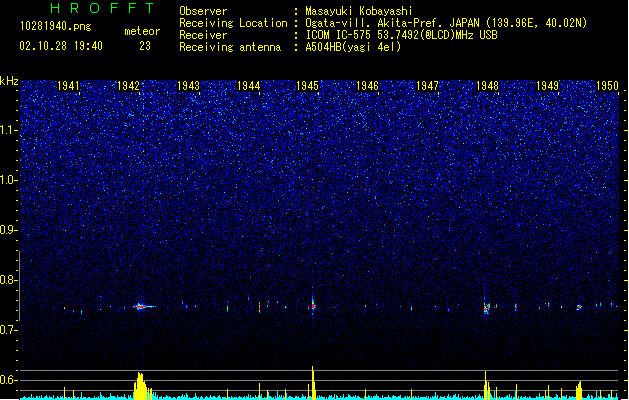Click time marker 1944
This screenshot has height=400, width=629.
248,86
